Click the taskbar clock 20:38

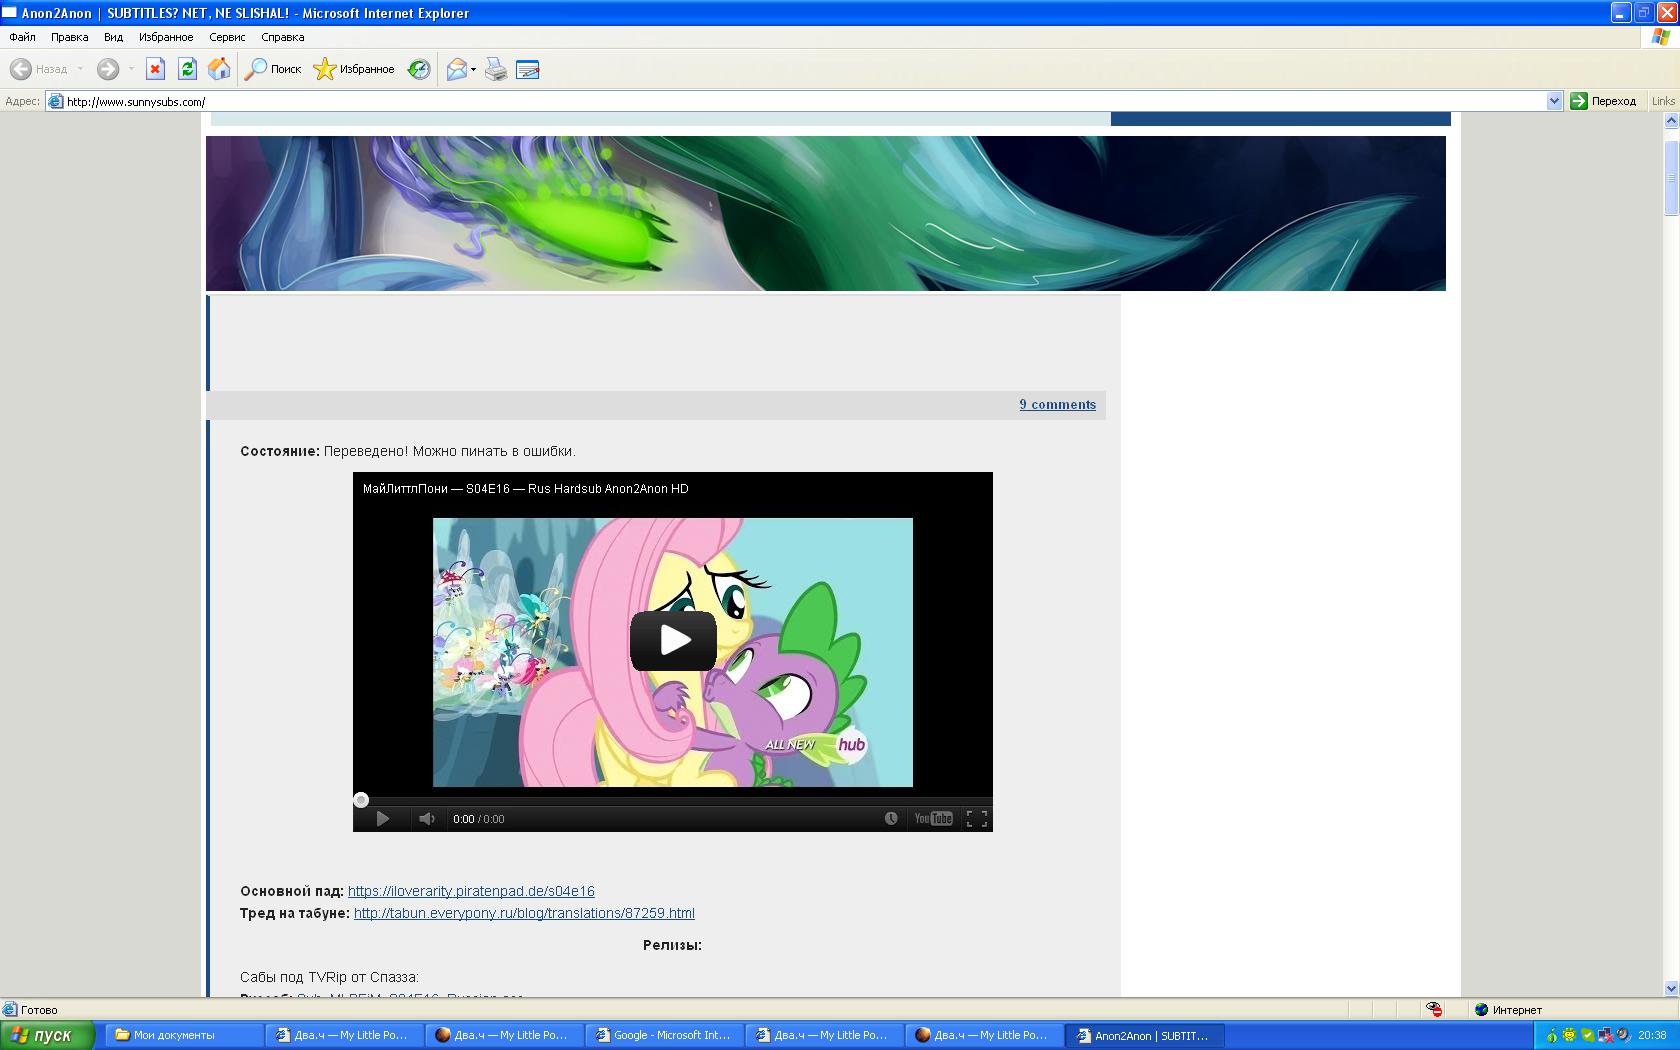pos(1652,1035)
